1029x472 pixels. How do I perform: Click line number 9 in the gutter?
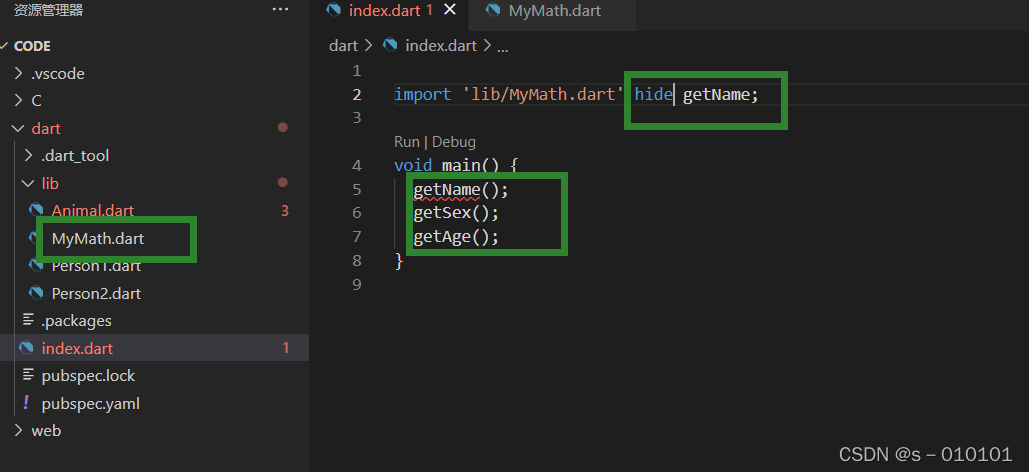356,285
